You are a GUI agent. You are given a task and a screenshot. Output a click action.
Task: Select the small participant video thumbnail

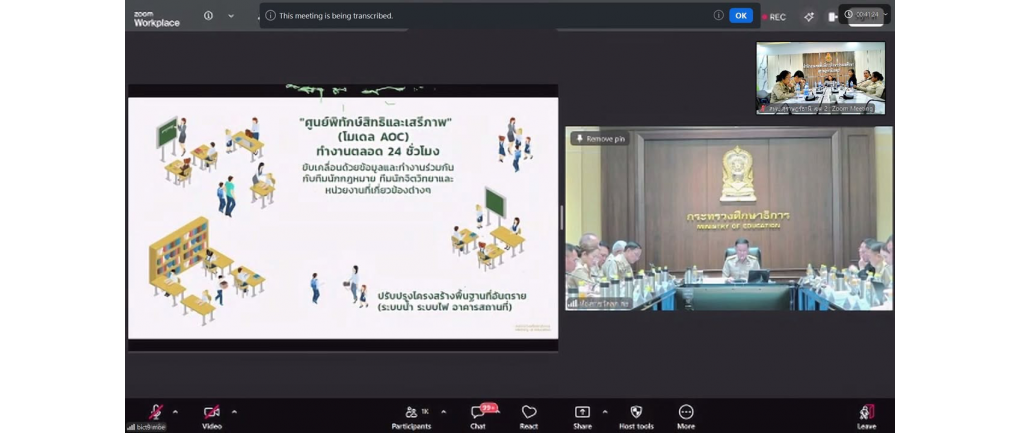[820, 77]
